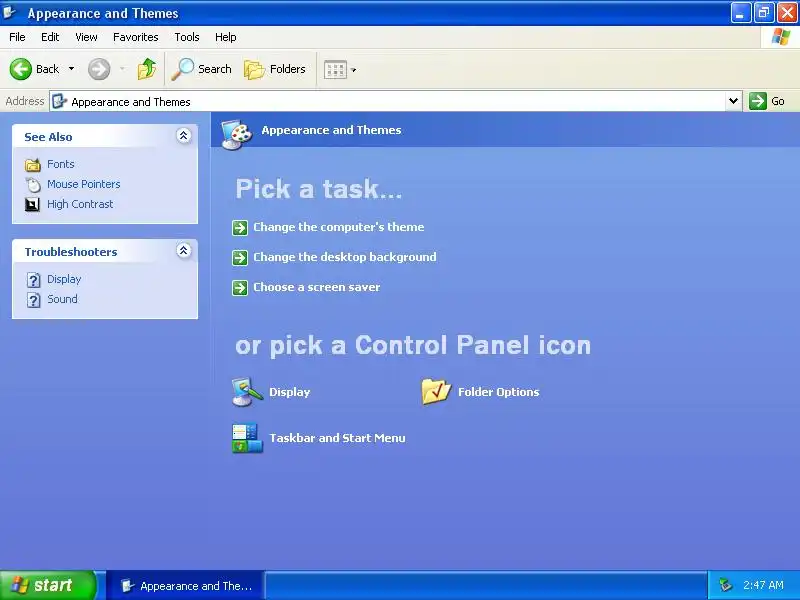Image resolution: width=800 pixels, height=600 pixels.
Task: Open the File menu
Action: pyautogui.click(x=17, y=37)
